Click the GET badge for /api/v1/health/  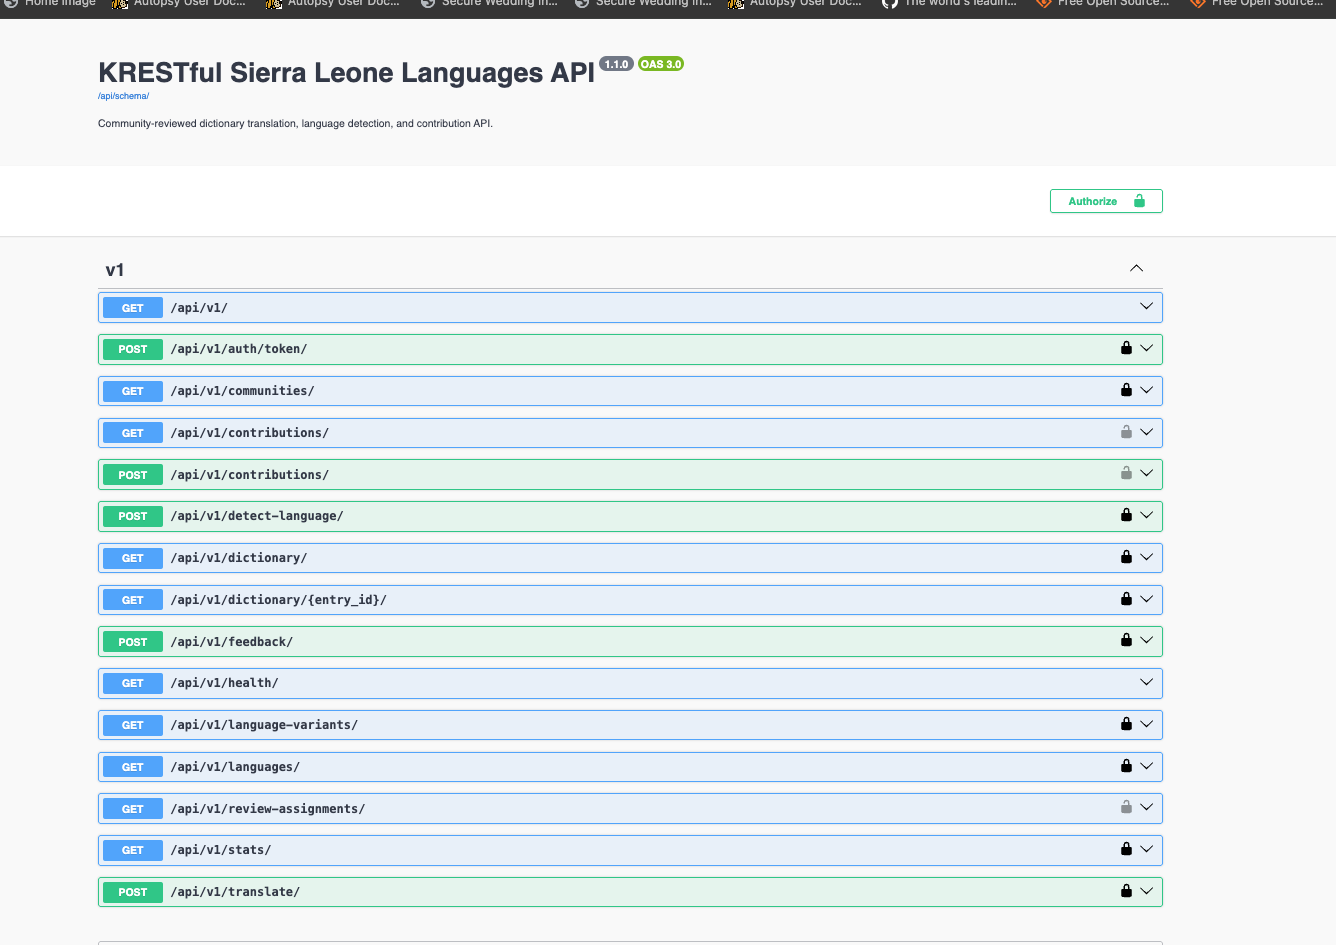tap(133, 683)
